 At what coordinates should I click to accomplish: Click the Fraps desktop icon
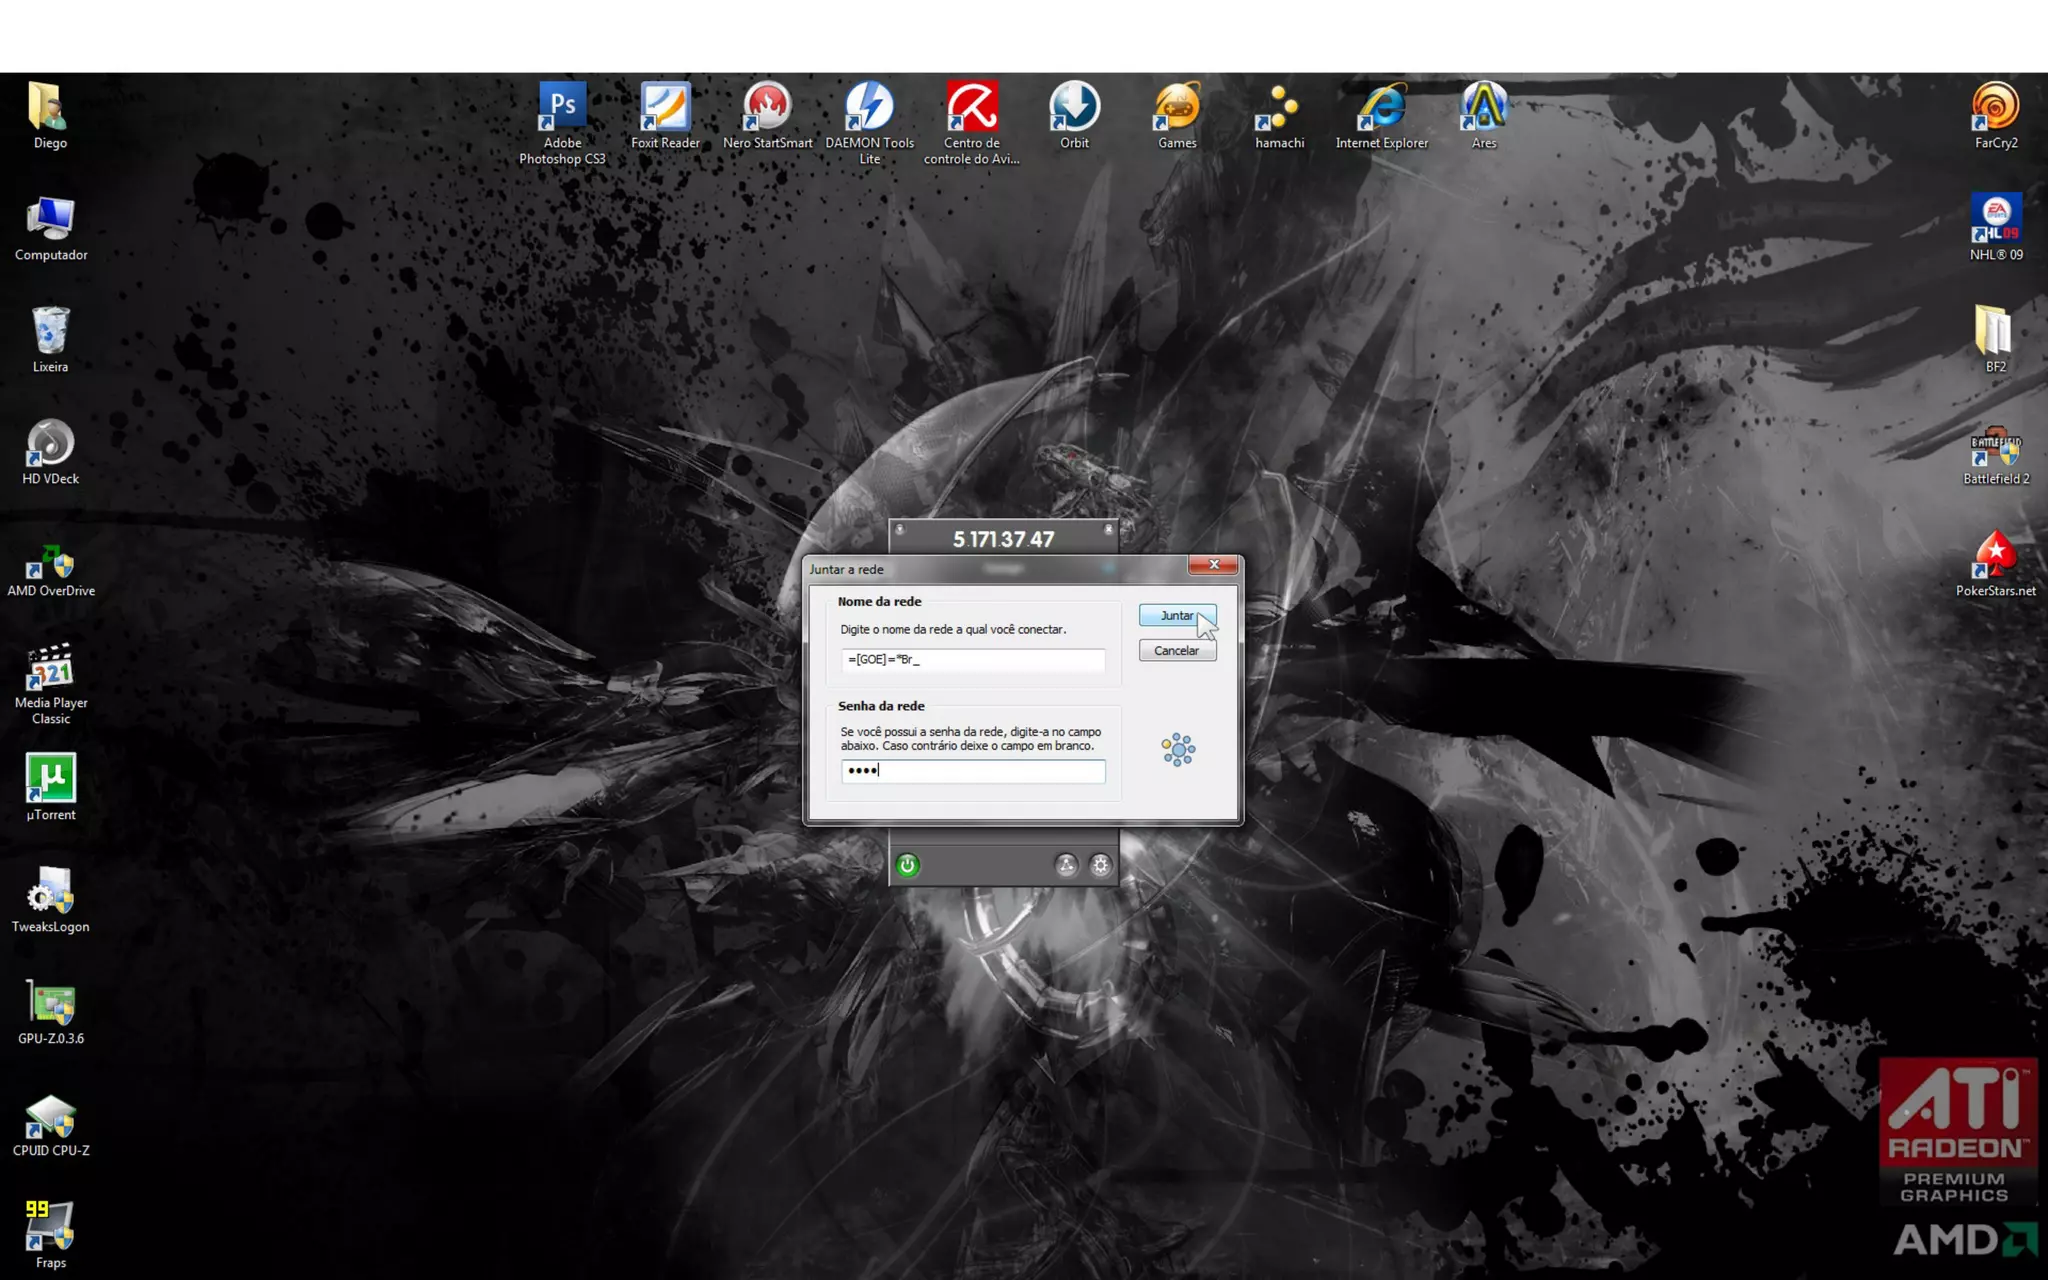51,1227
